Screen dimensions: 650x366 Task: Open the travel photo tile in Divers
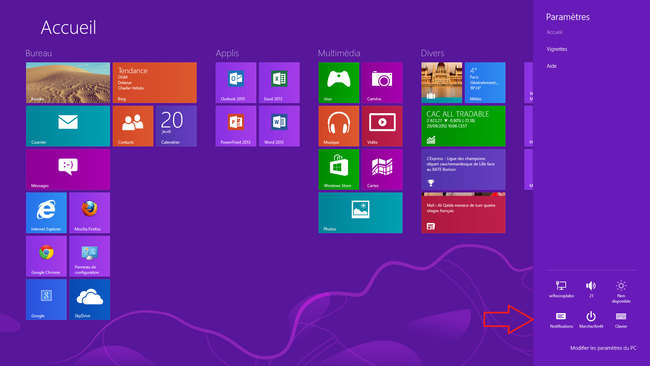click(441, 82)
